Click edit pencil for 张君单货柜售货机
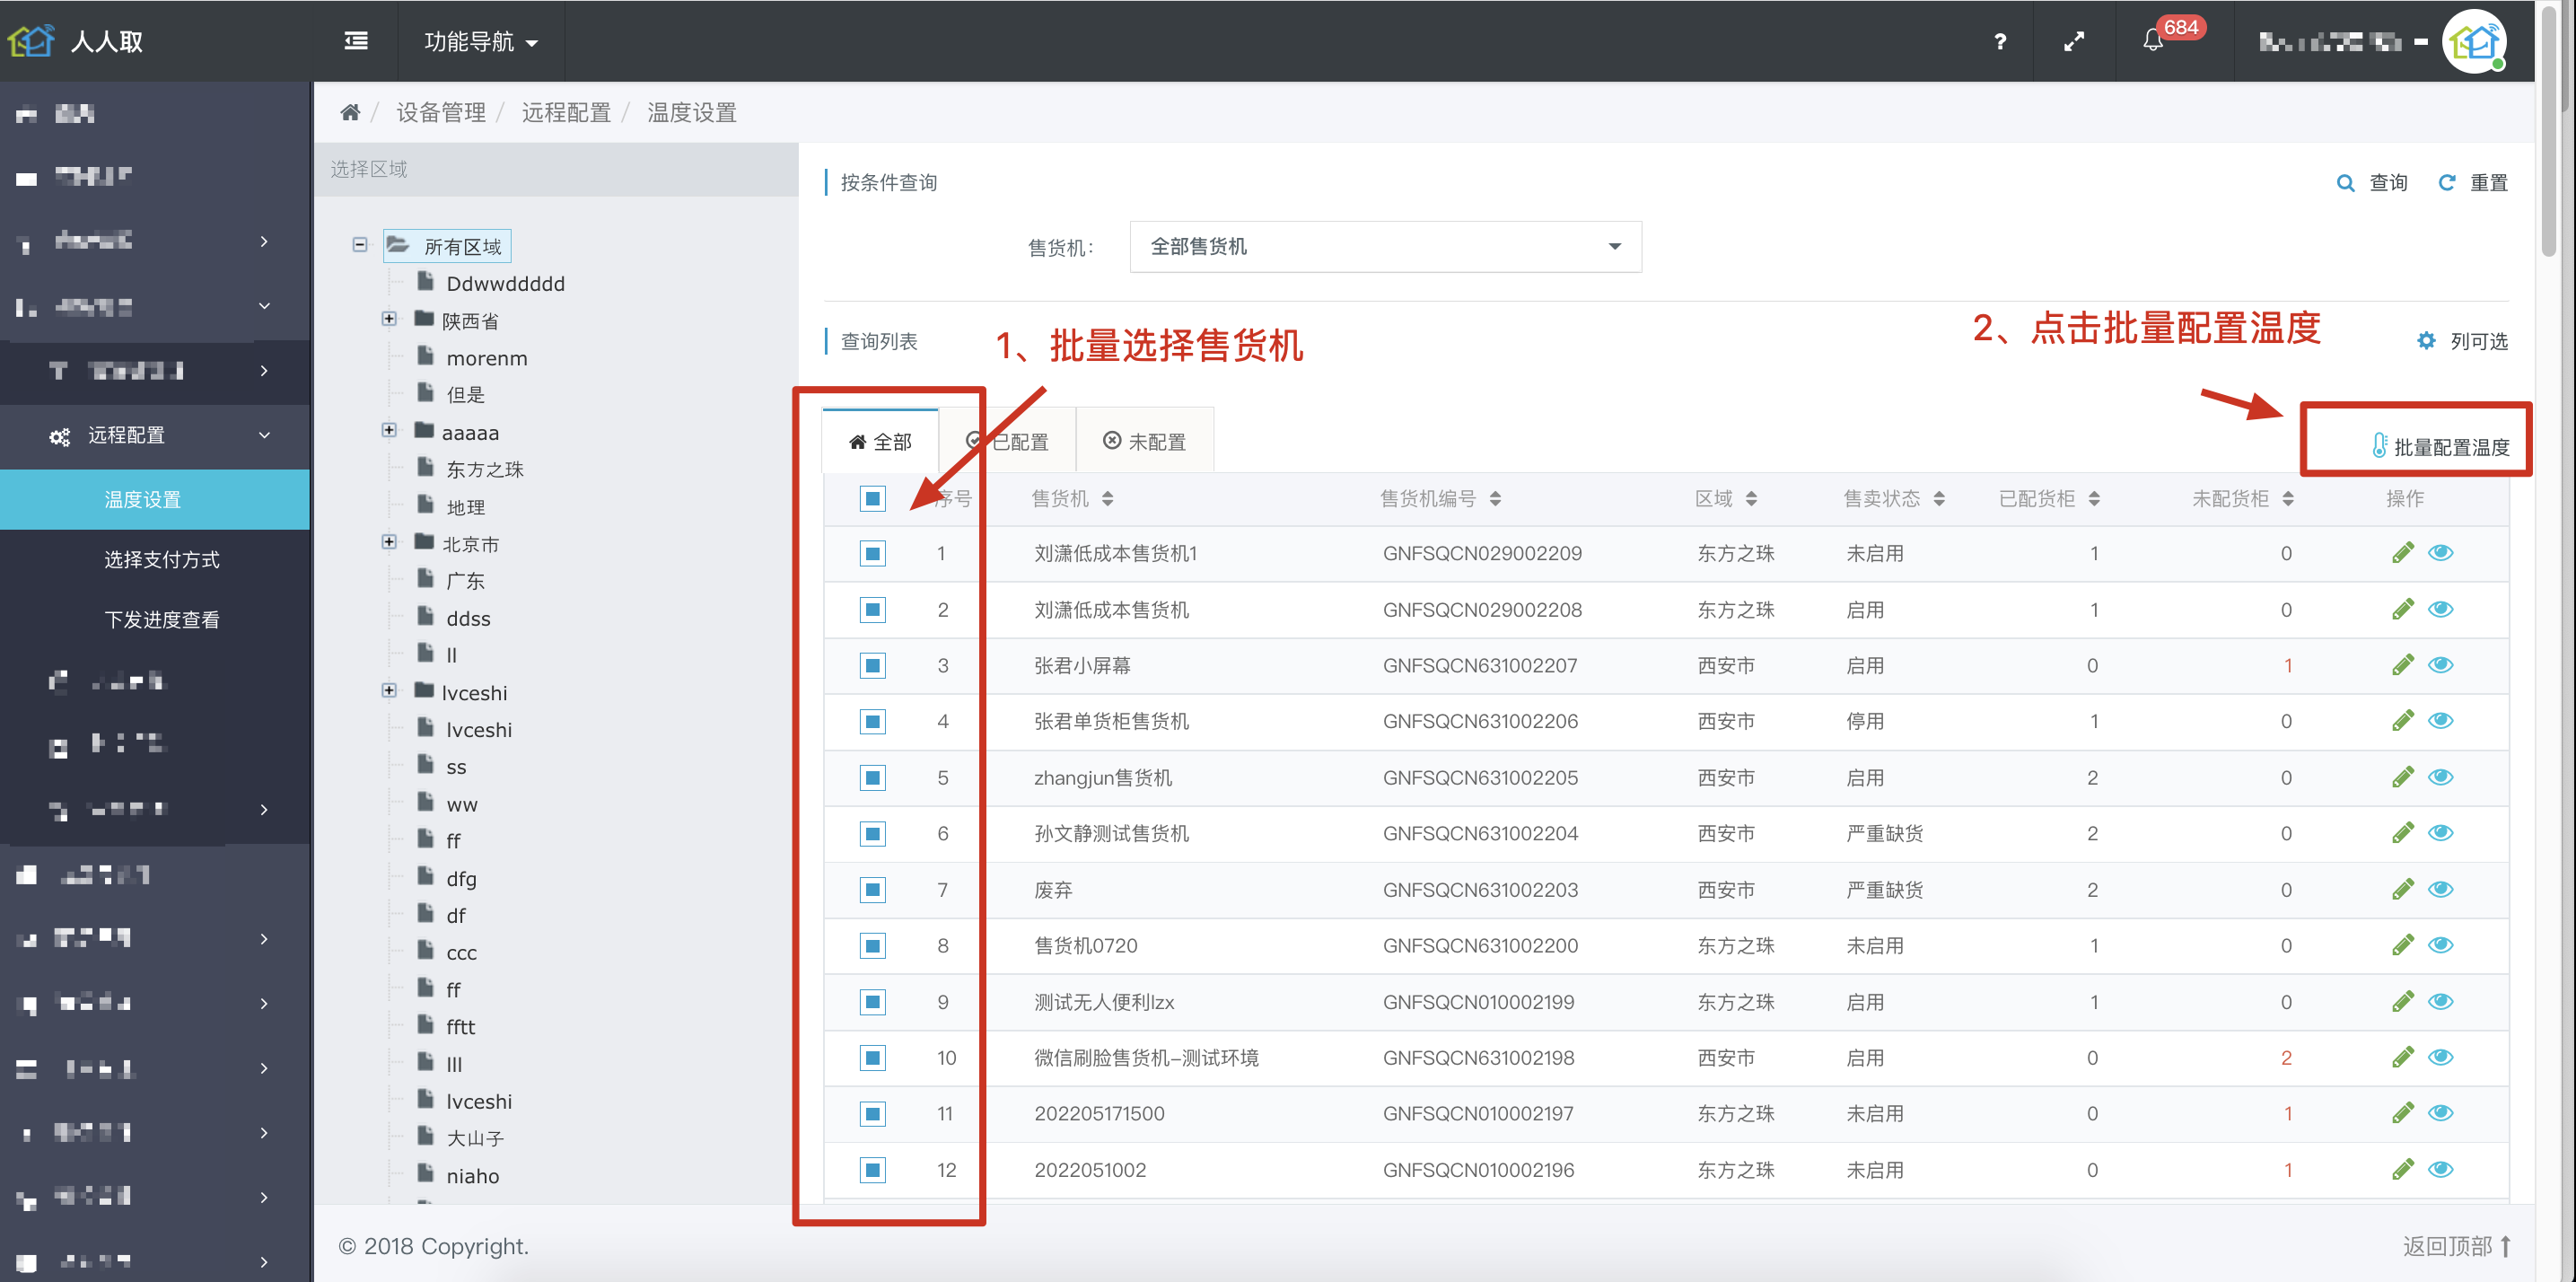 [x=2402, y=720]
